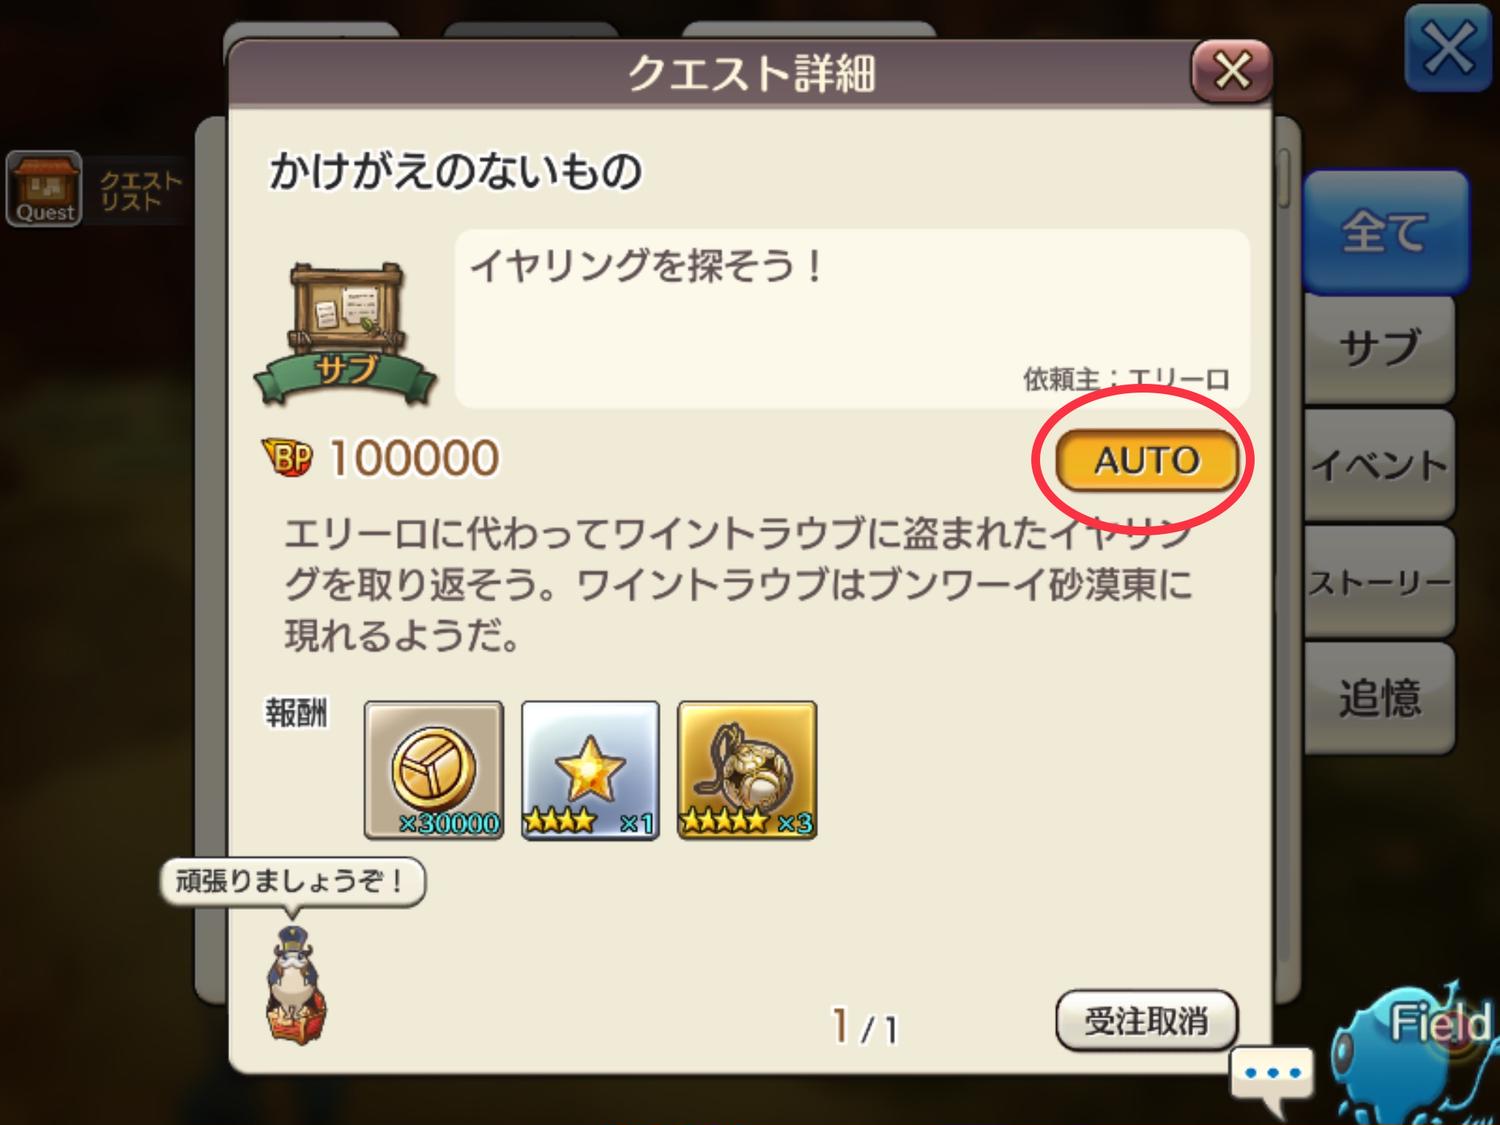Click the 受注取消 button
This screenshot has height=1125, width=1500.
(x=1146, y=1021)
